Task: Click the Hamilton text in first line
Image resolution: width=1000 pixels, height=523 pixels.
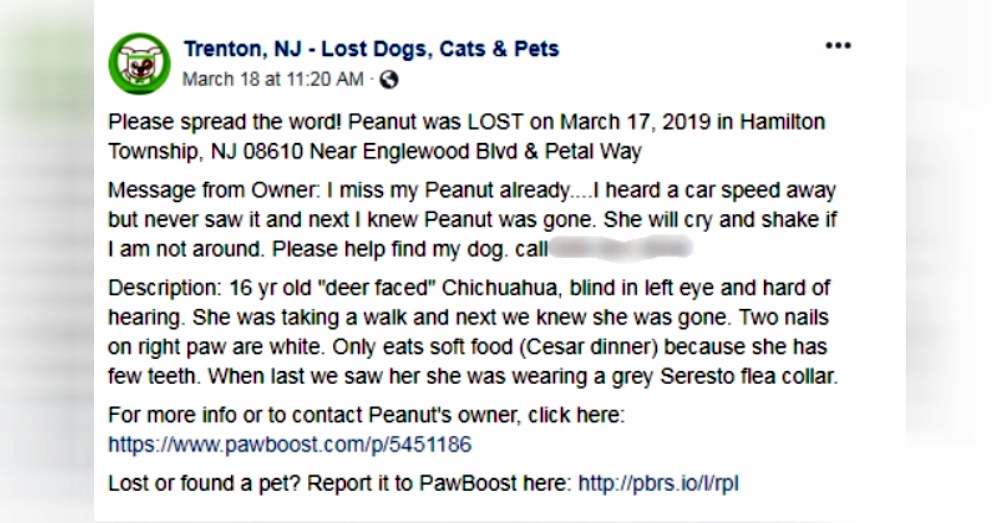Action: (x=783, y=122)
